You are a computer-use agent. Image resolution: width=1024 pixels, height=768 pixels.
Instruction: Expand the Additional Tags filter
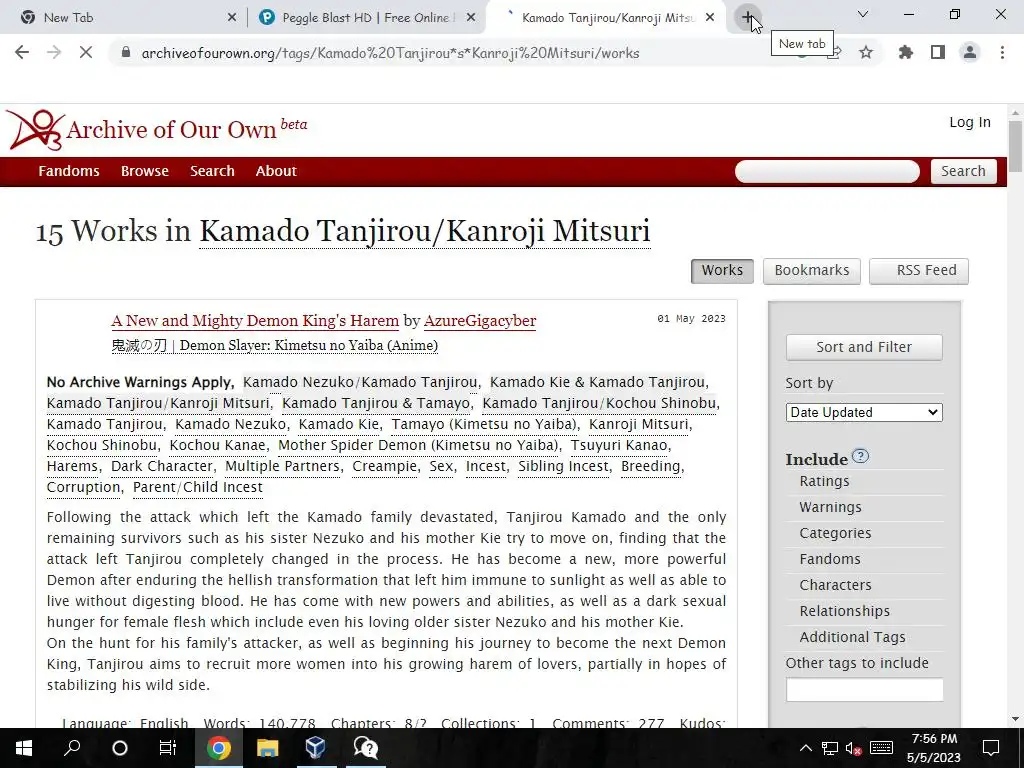[x=852, y=637]
